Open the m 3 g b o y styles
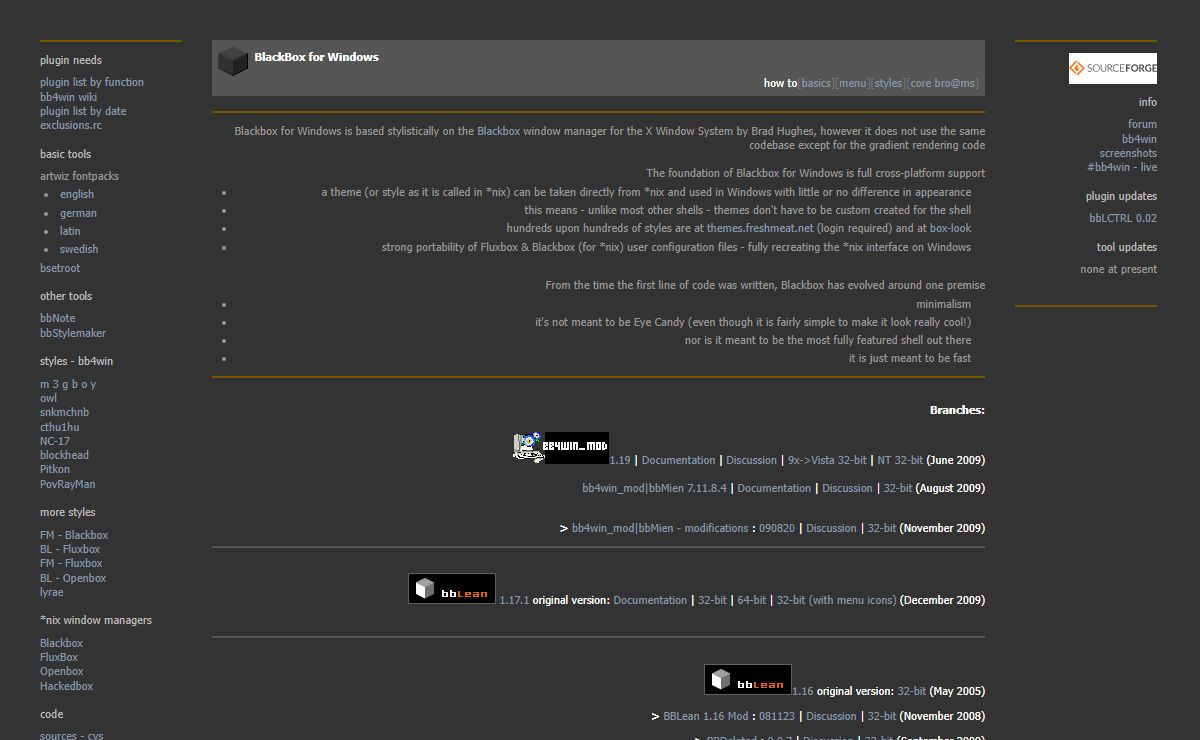The image size is (1200, 740). pyautogui.click(x=68, y=384)
